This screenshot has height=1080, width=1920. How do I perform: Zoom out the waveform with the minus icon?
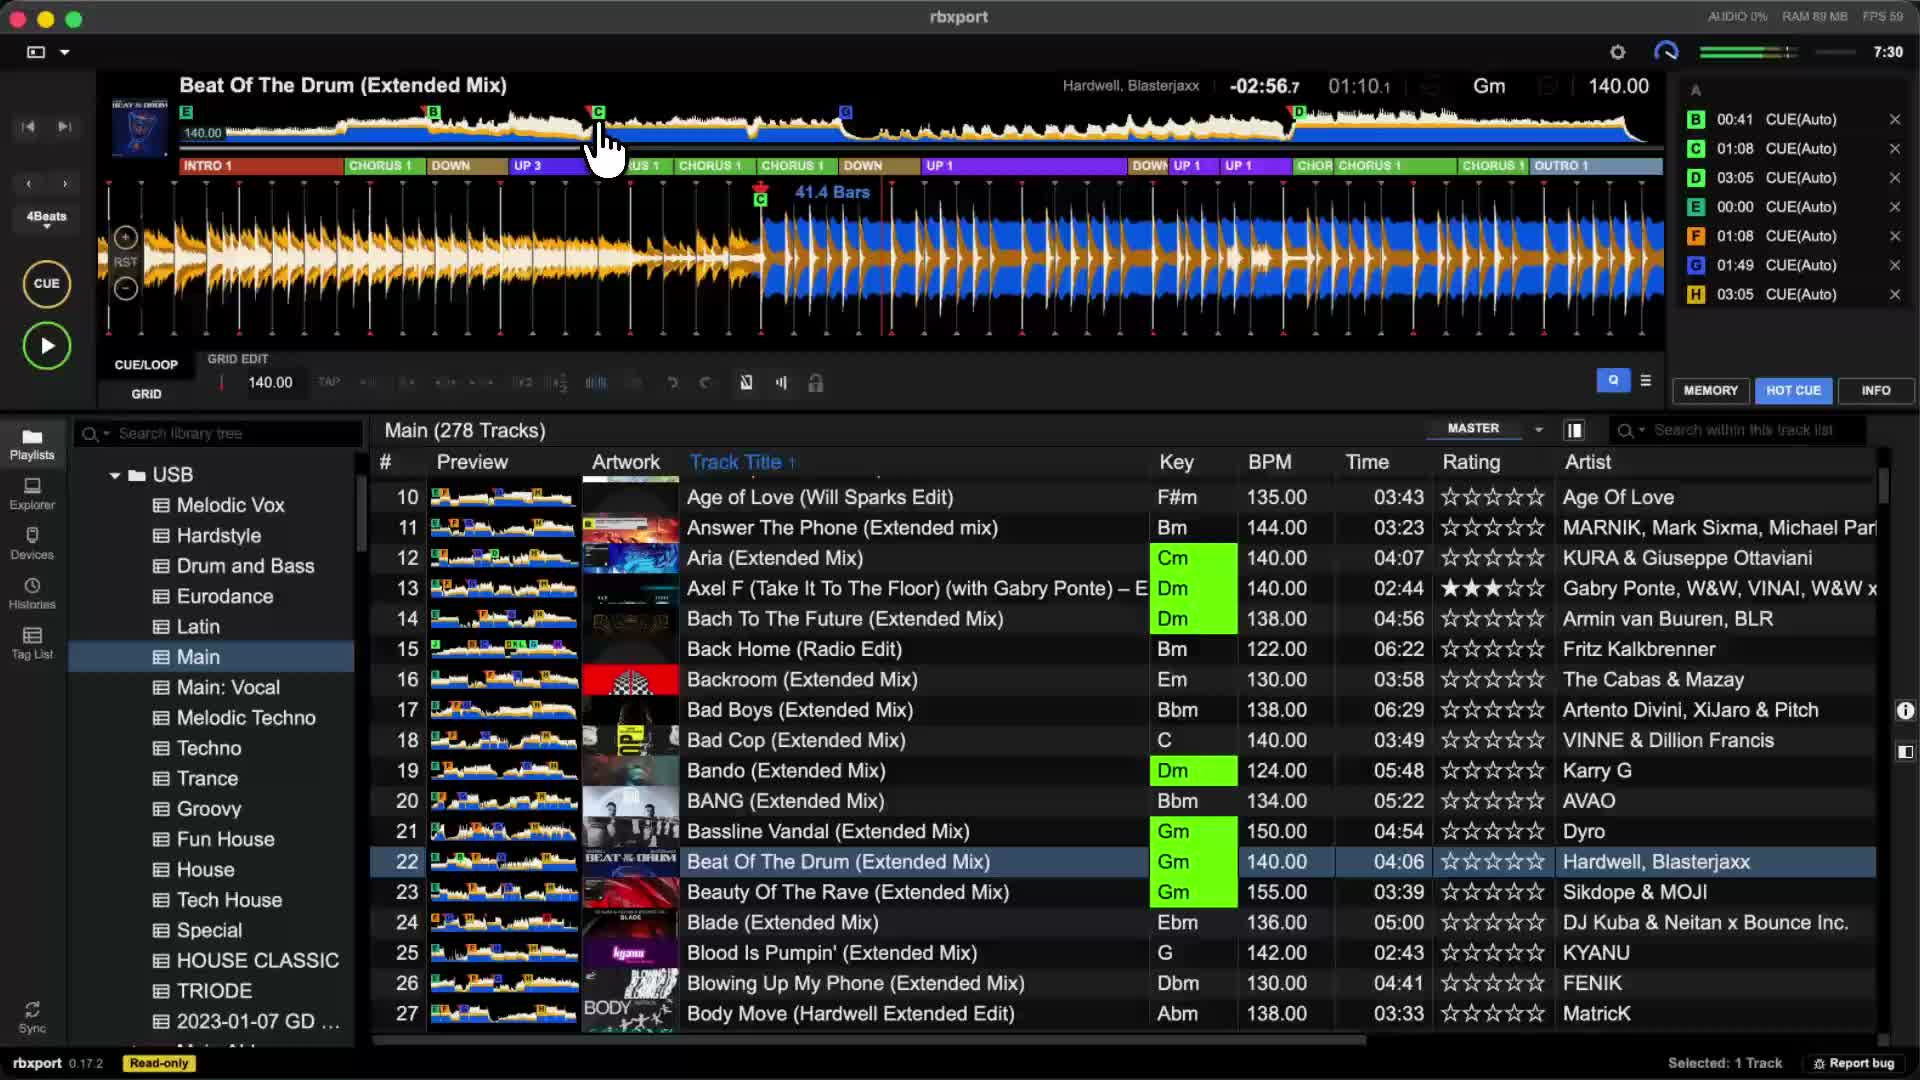[125, 289]
